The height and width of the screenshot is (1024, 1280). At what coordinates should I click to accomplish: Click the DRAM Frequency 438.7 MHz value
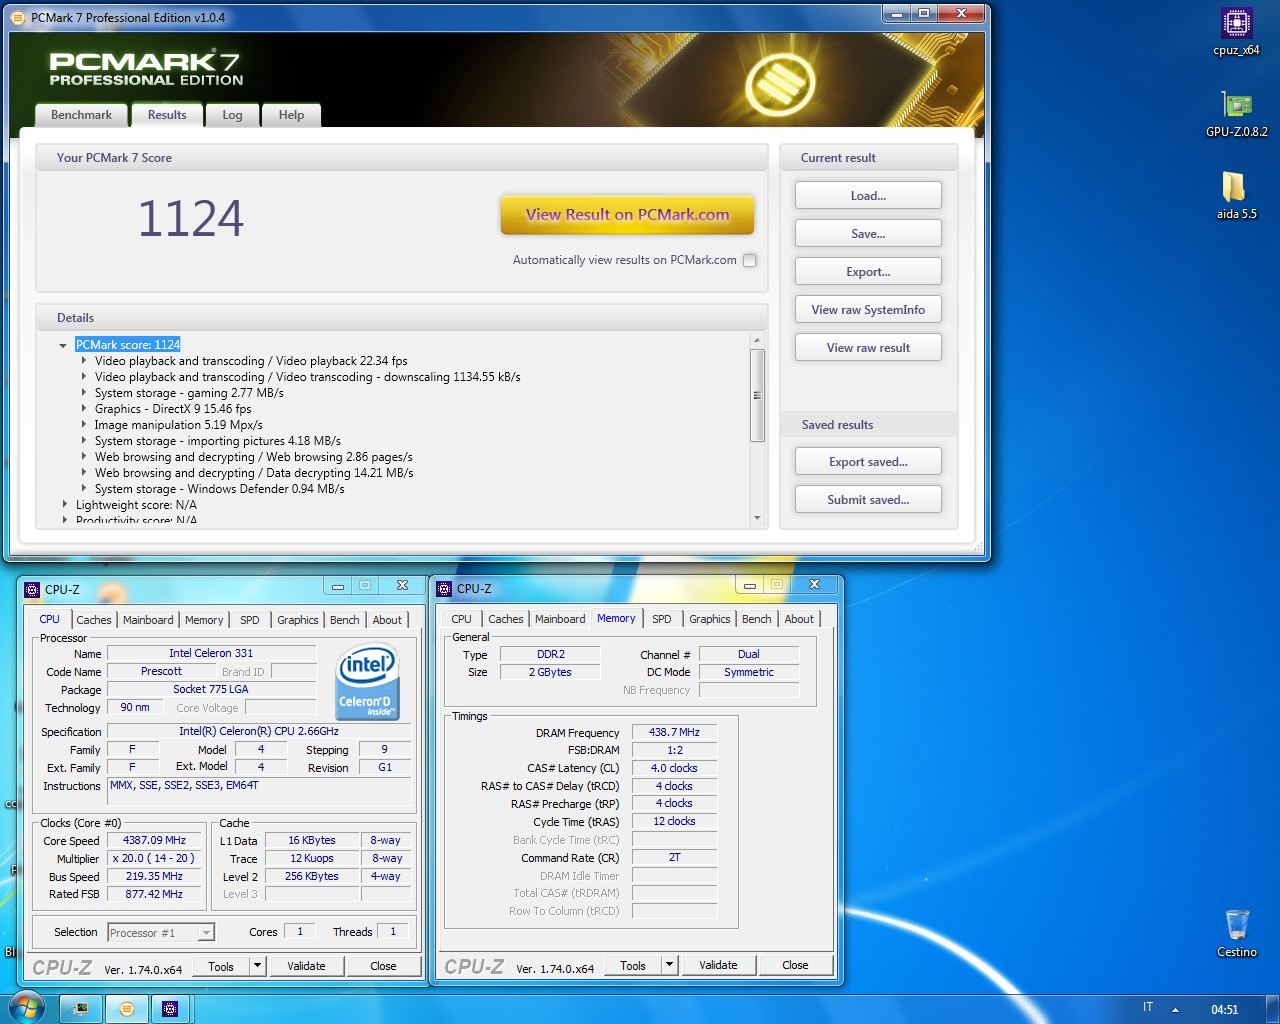[x=674, y=732]
